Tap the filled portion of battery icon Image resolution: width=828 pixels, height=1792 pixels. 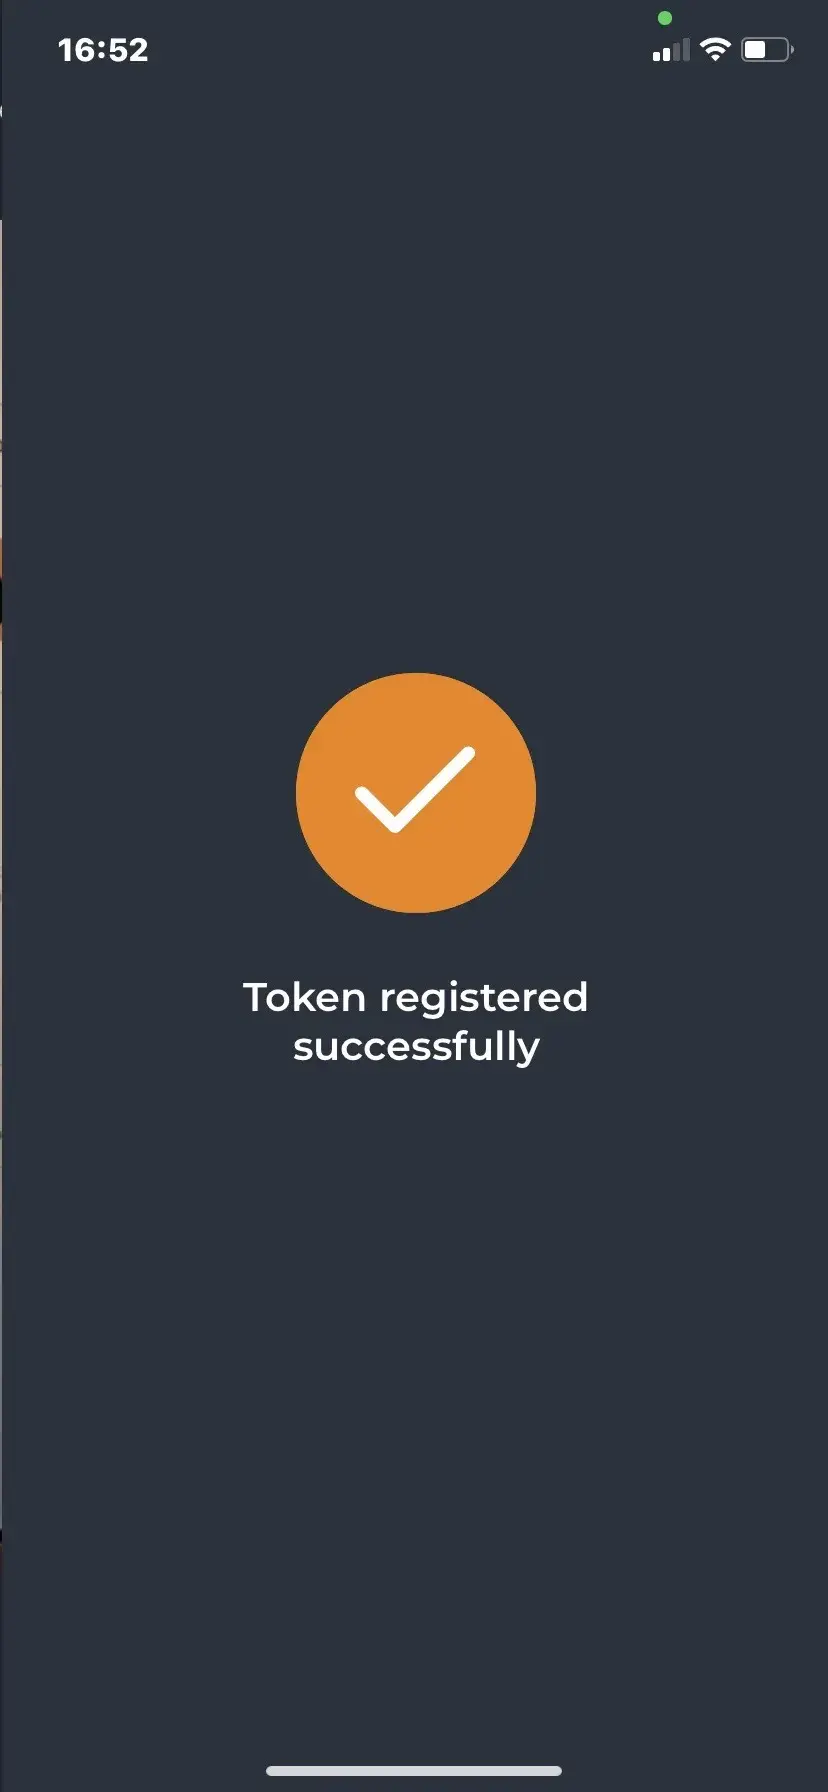click(756, 49)
